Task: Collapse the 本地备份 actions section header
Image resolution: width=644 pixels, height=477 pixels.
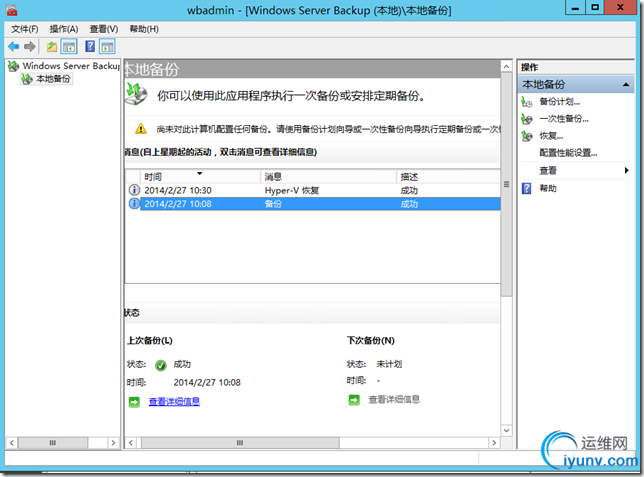Action: coord(576,85)
